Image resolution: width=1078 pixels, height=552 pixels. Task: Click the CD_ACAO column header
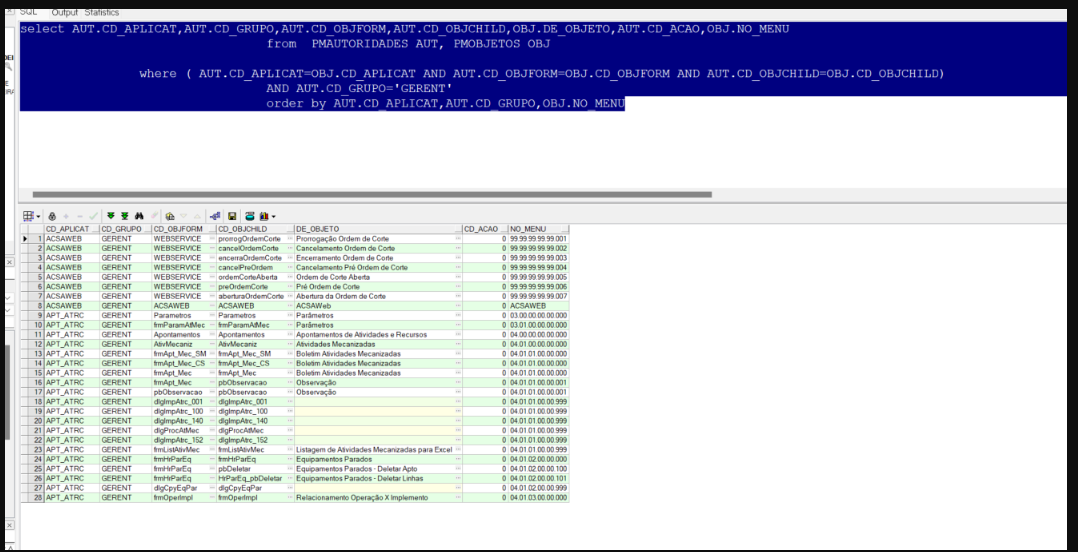click(x=485, y=228)
